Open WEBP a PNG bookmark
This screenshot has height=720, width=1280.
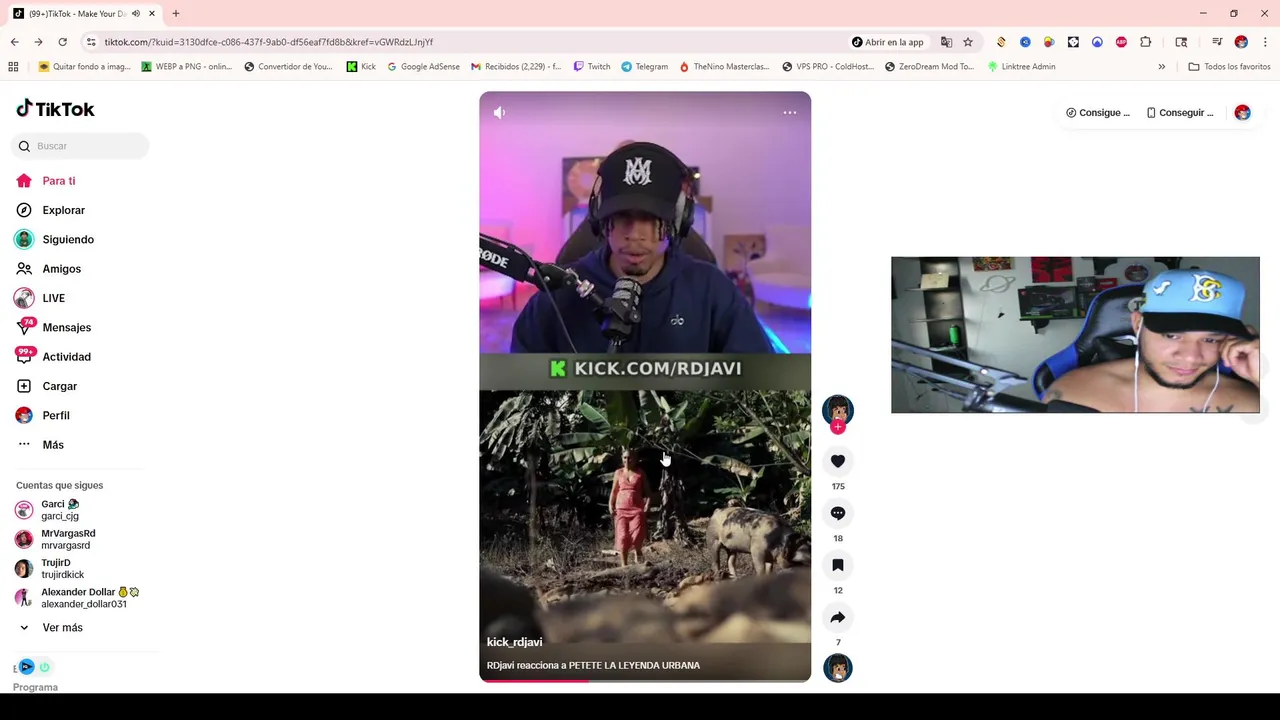click(x=187, y=67)
